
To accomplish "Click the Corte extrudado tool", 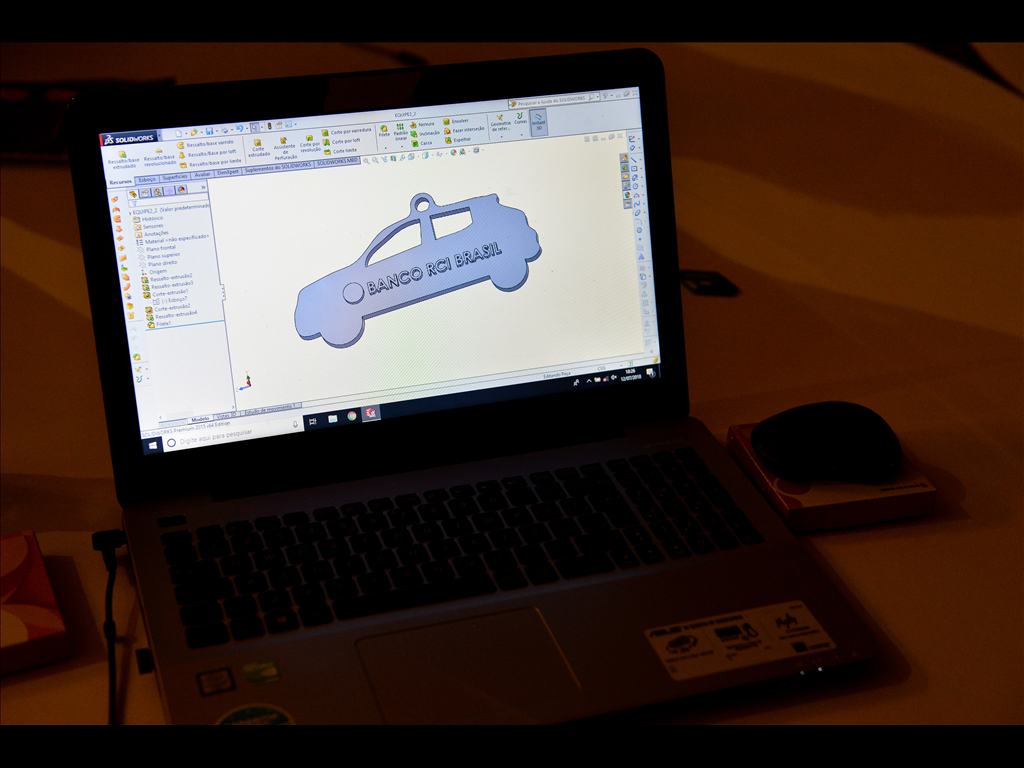I will 258,147.
